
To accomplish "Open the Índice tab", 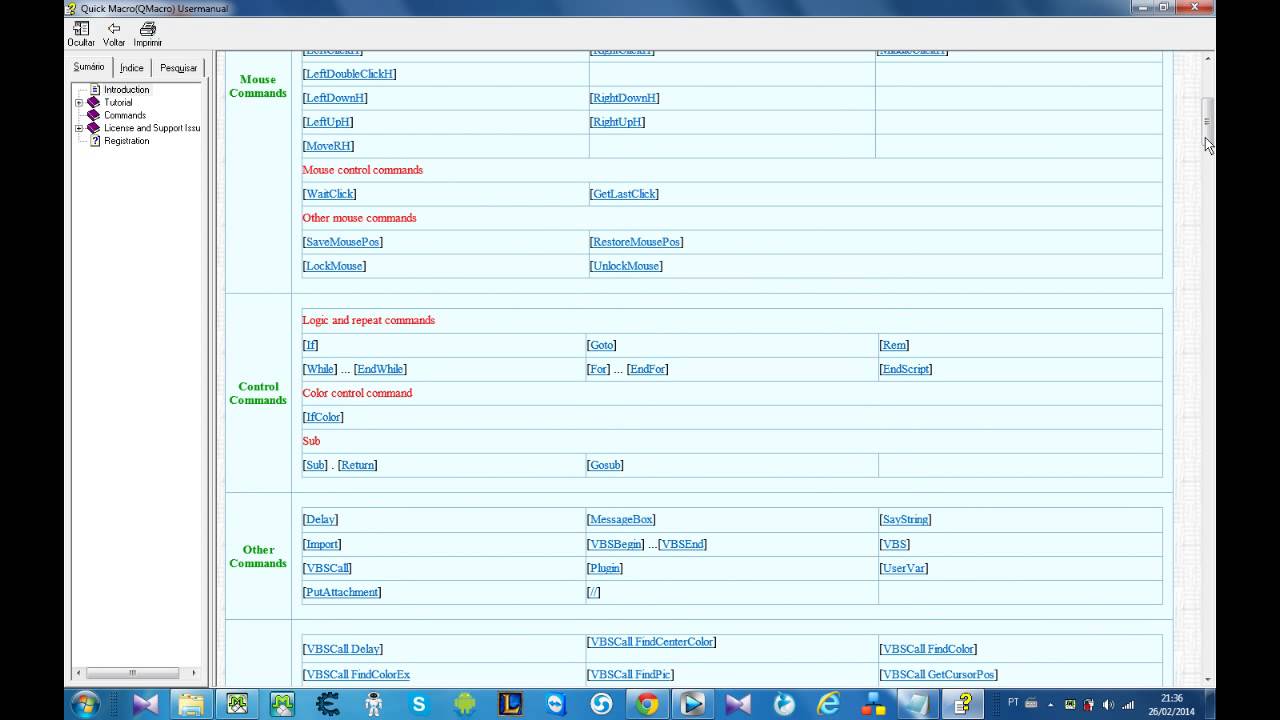I will [131, 68].
